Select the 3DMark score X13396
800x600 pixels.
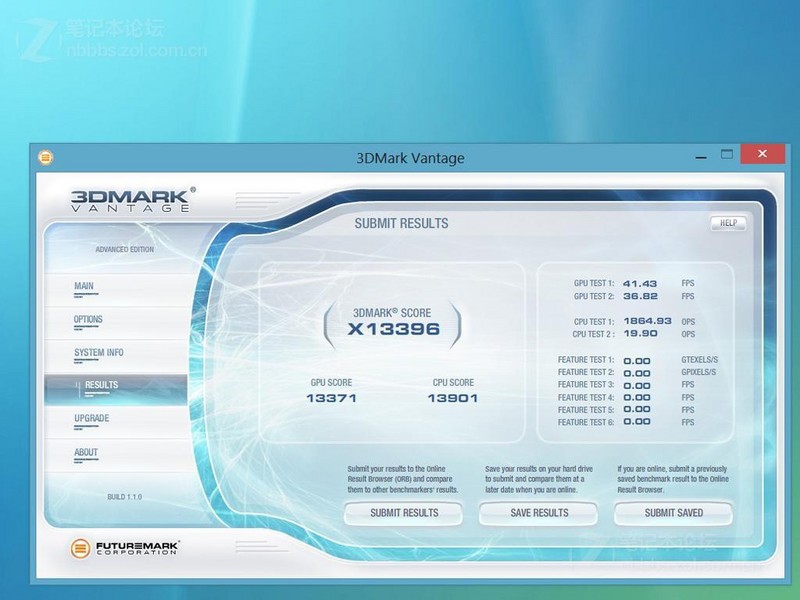[393, 329]
